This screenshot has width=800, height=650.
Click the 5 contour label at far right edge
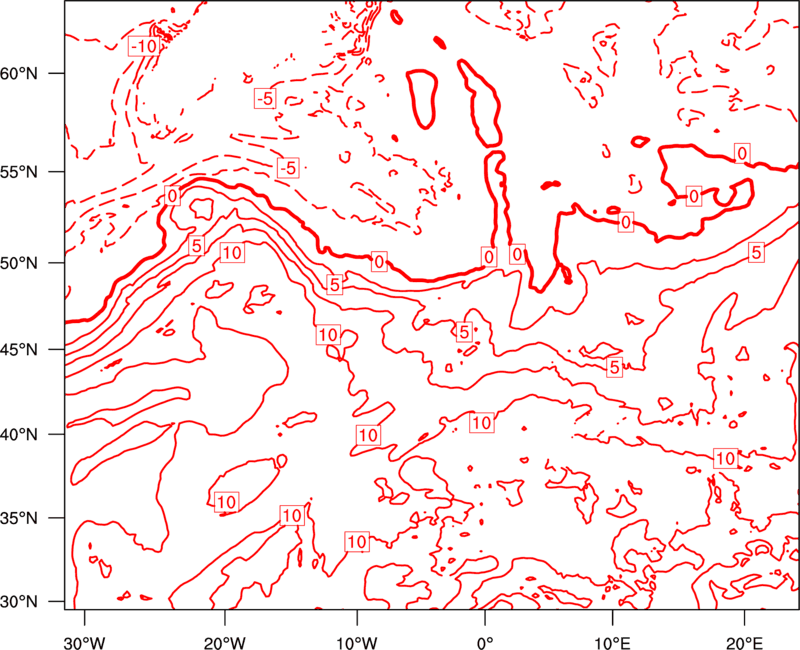756,252
